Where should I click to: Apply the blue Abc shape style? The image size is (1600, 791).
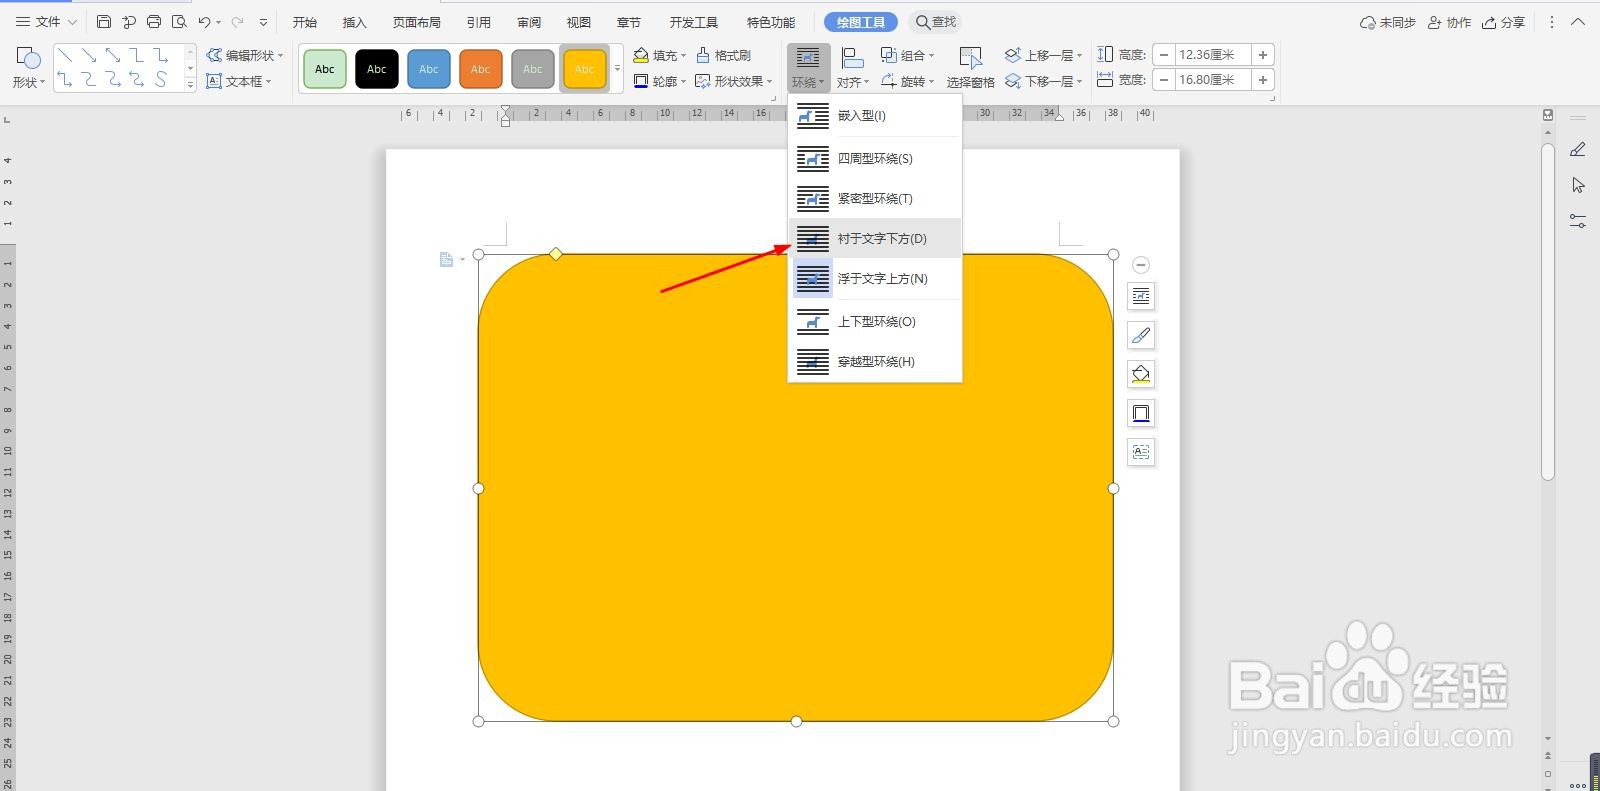coord(429,69)
